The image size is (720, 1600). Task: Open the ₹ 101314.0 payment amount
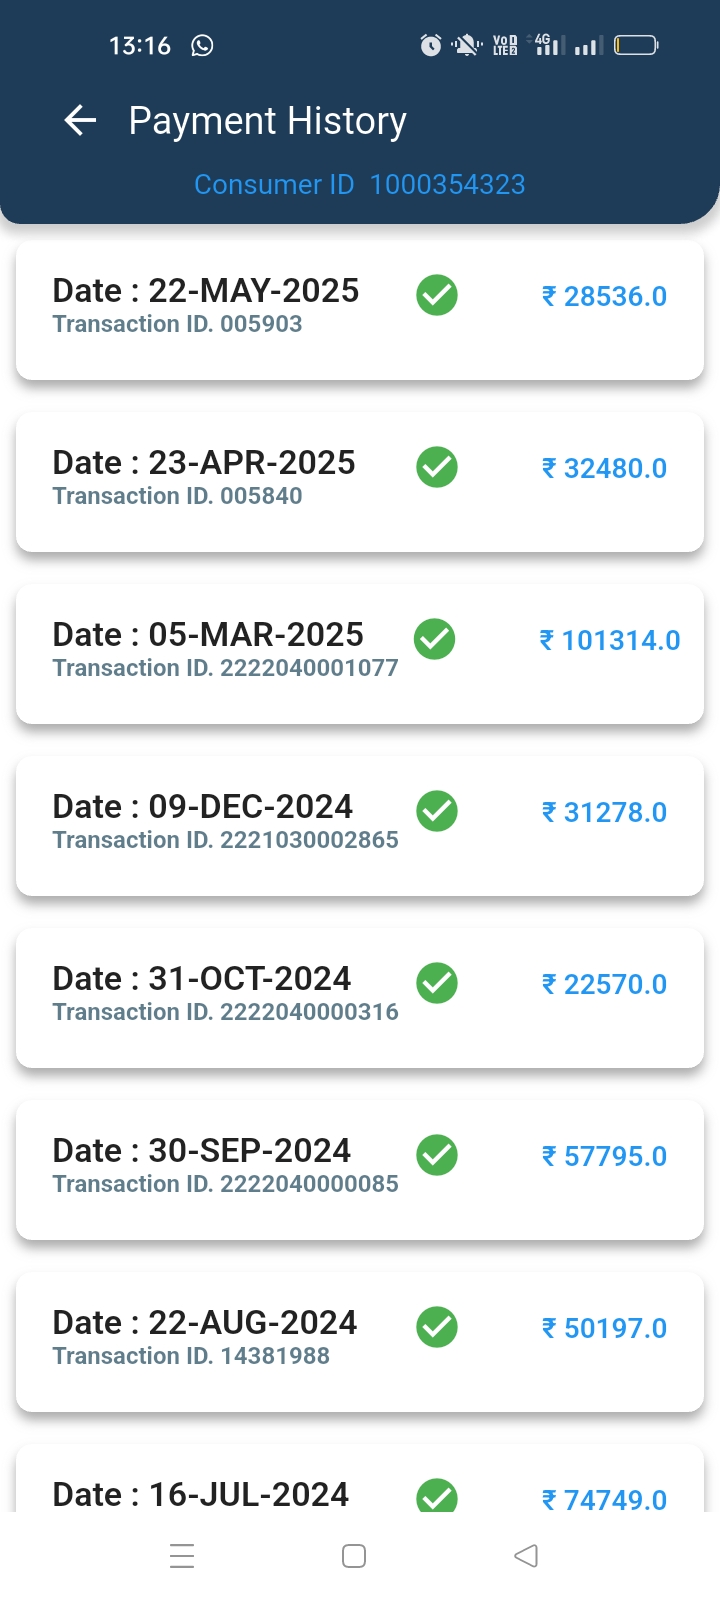coord(610,641)
